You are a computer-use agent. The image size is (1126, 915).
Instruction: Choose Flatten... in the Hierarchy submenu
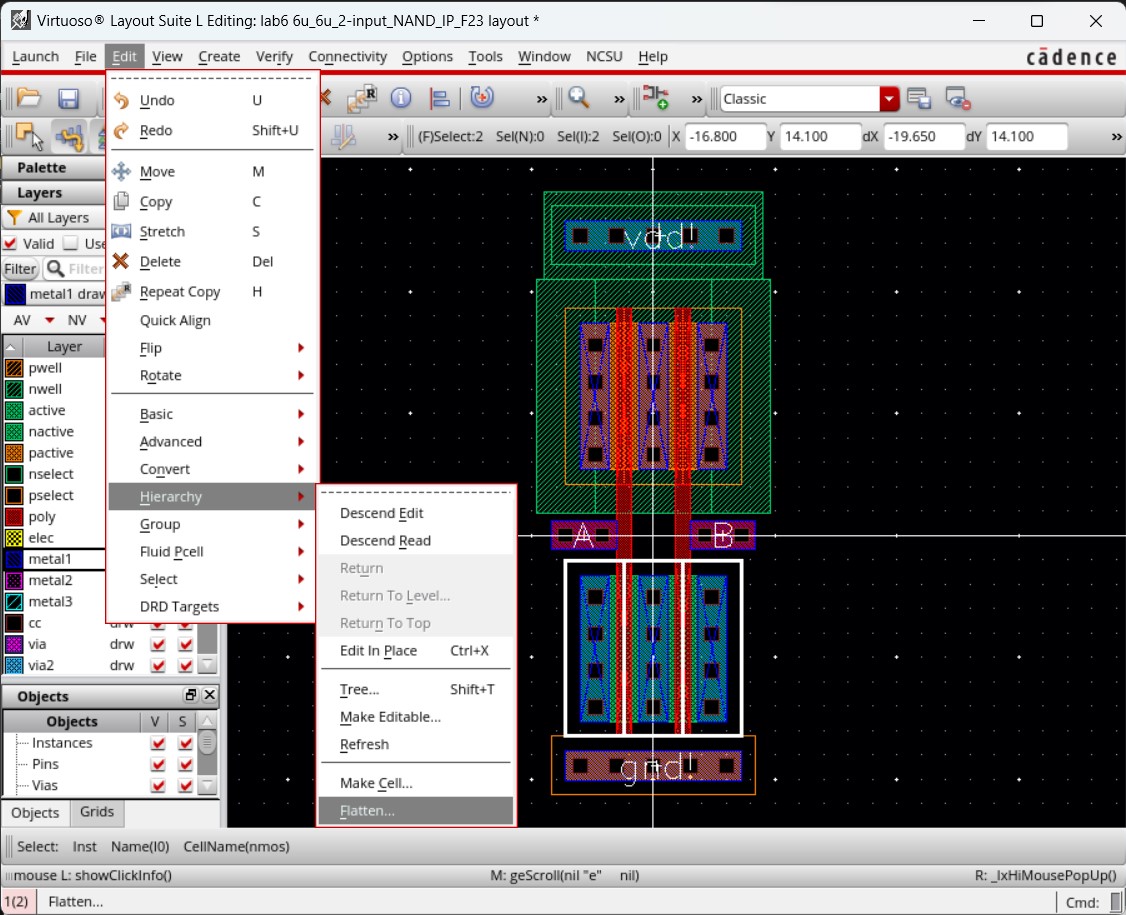click(x=416, y=811)
